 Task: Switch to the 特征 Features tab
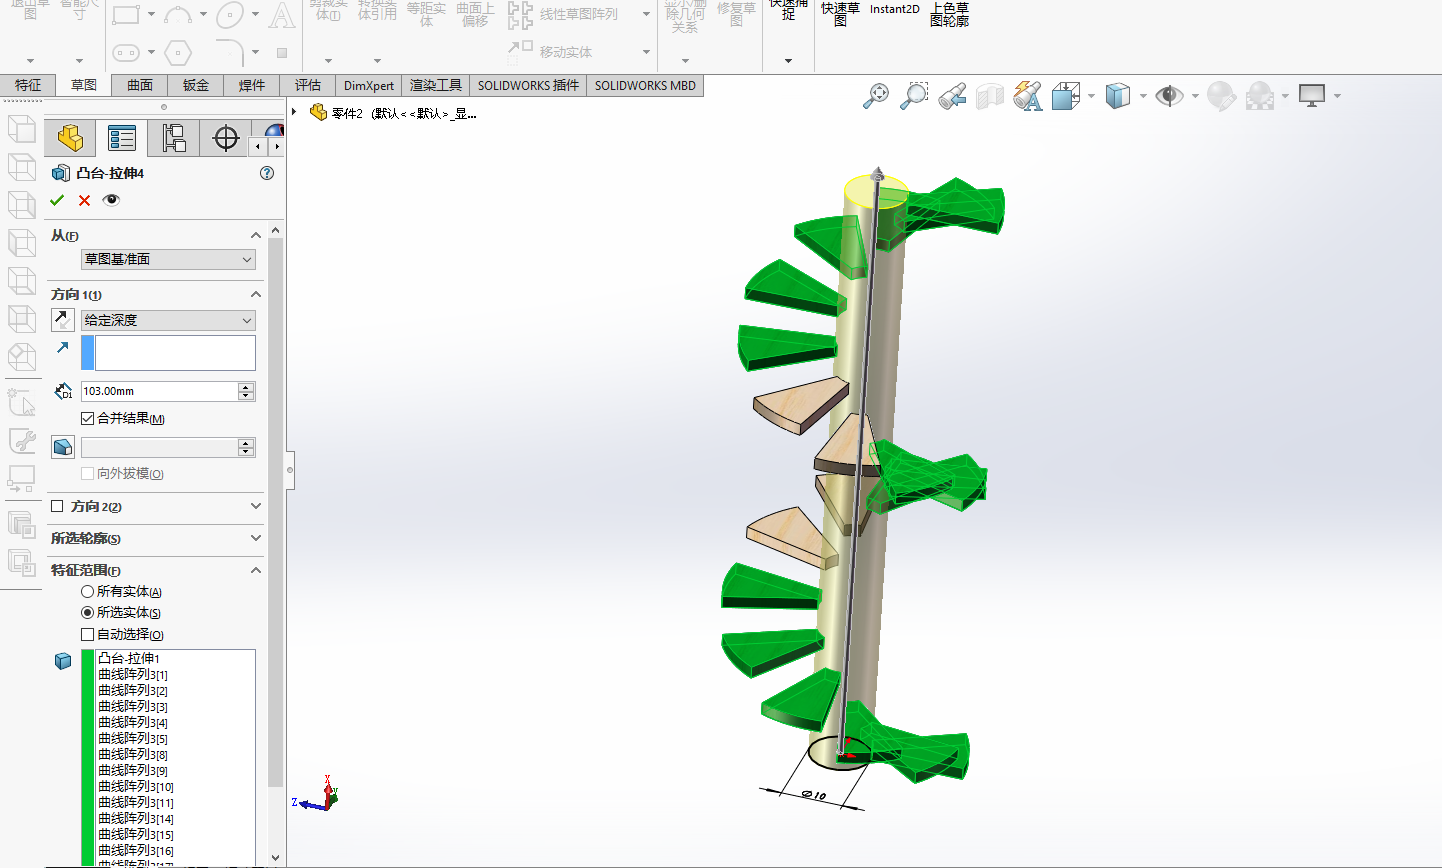click(x=28, y=86)
